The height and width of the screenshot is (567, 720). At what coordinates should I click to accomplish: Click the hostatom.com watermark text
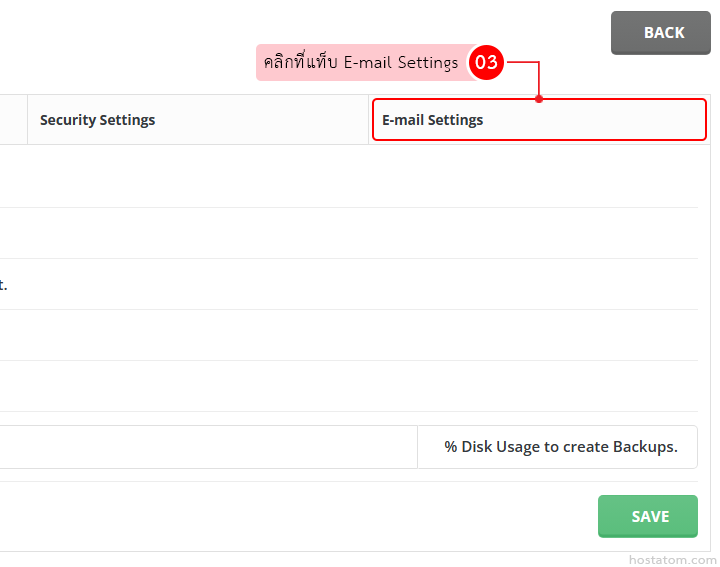coord(673,560)
